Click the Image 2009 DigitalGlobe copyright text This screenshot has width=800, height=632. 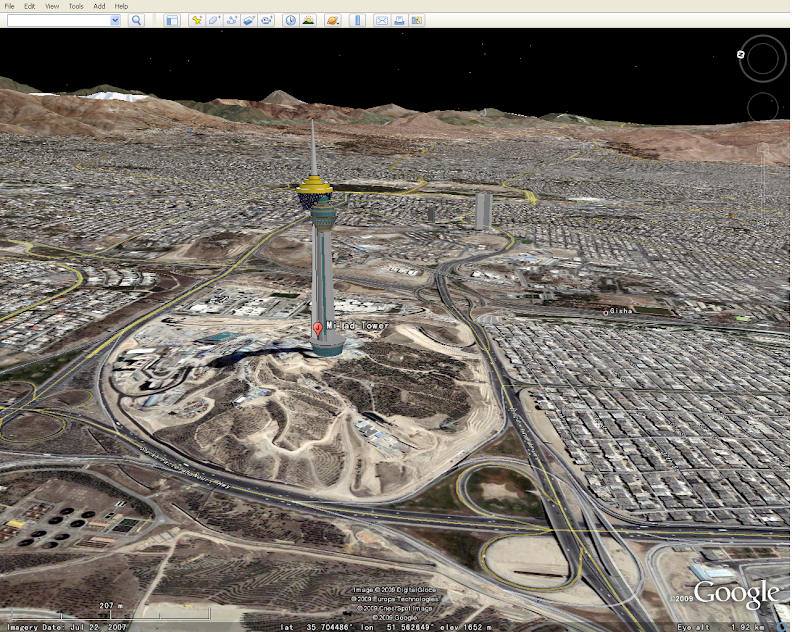click(x=394, y=590)
